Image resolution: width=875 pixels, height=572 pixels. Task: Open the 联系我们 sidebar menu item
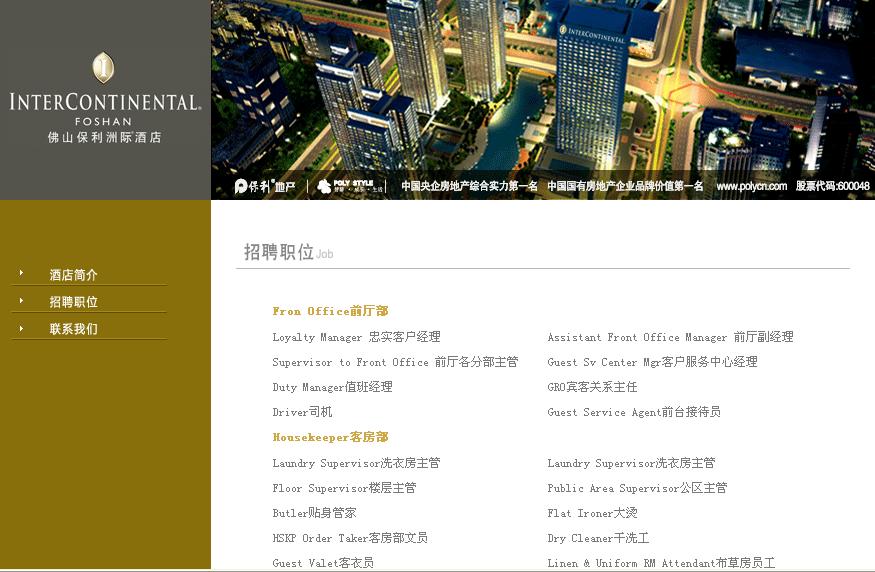click(73, 329)
